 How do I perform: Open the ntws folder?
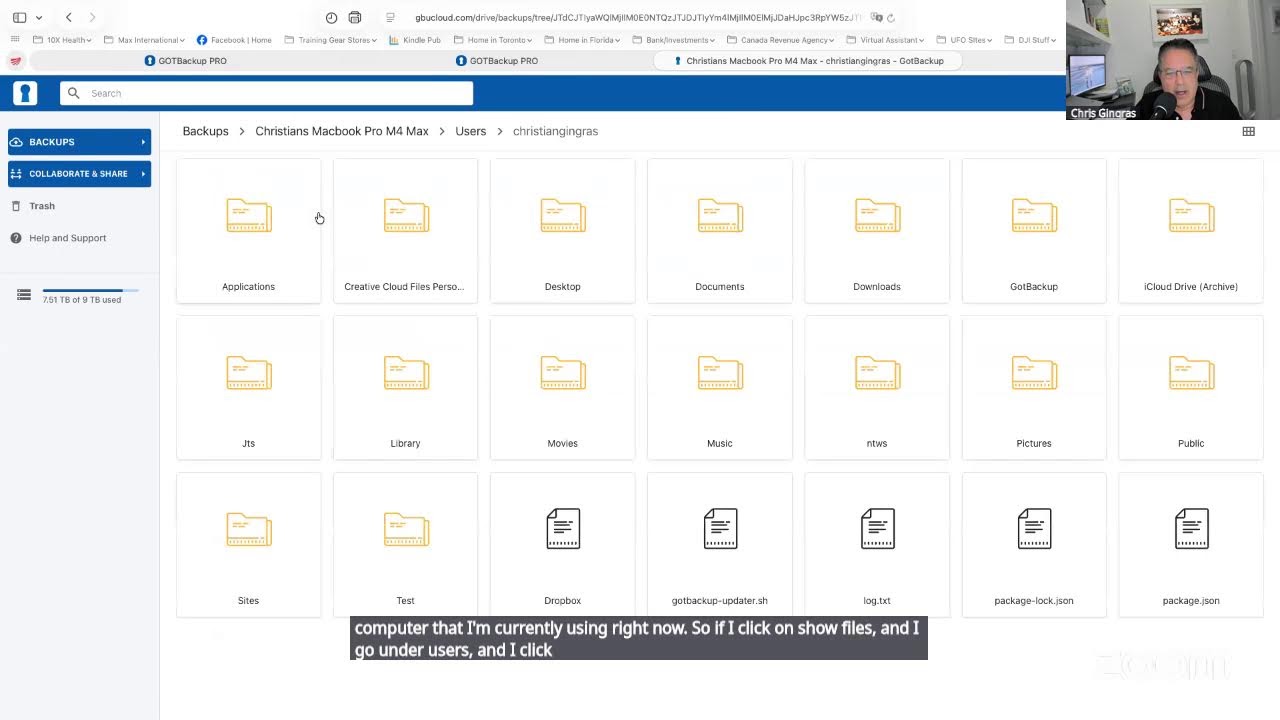877,388
